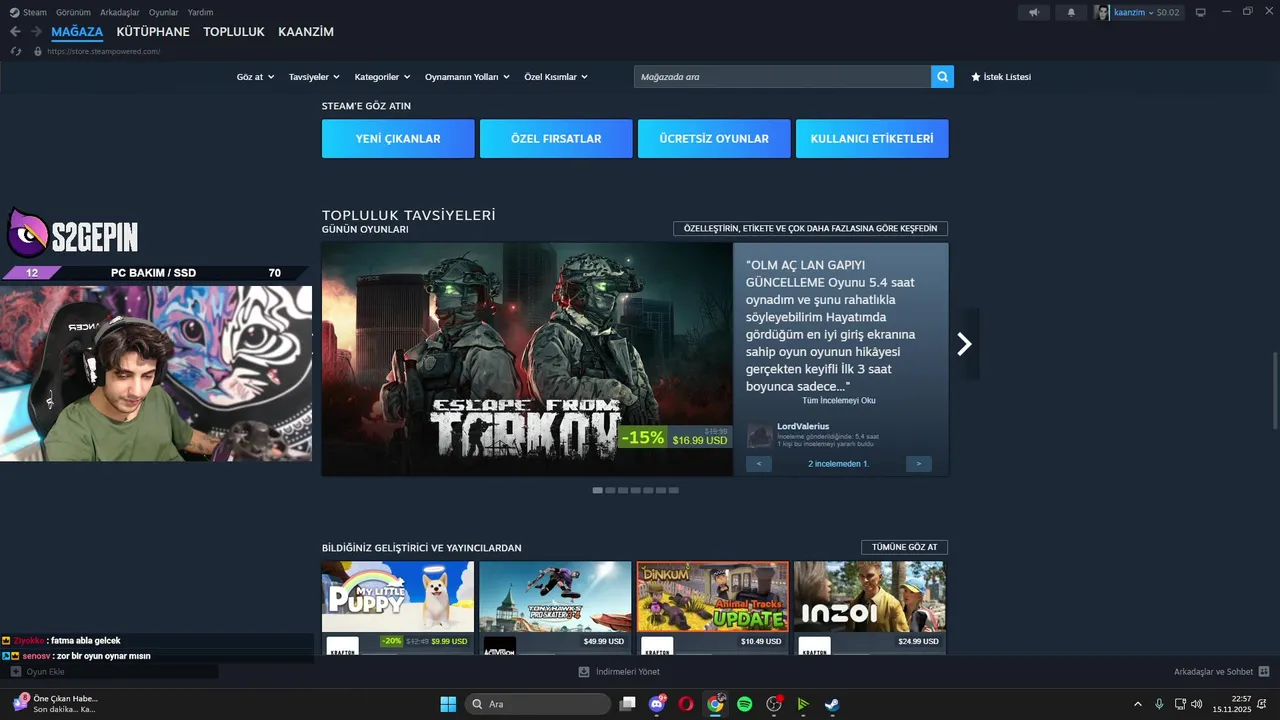Open the Özel Kısımlar dropdown

tap(556, 77)
